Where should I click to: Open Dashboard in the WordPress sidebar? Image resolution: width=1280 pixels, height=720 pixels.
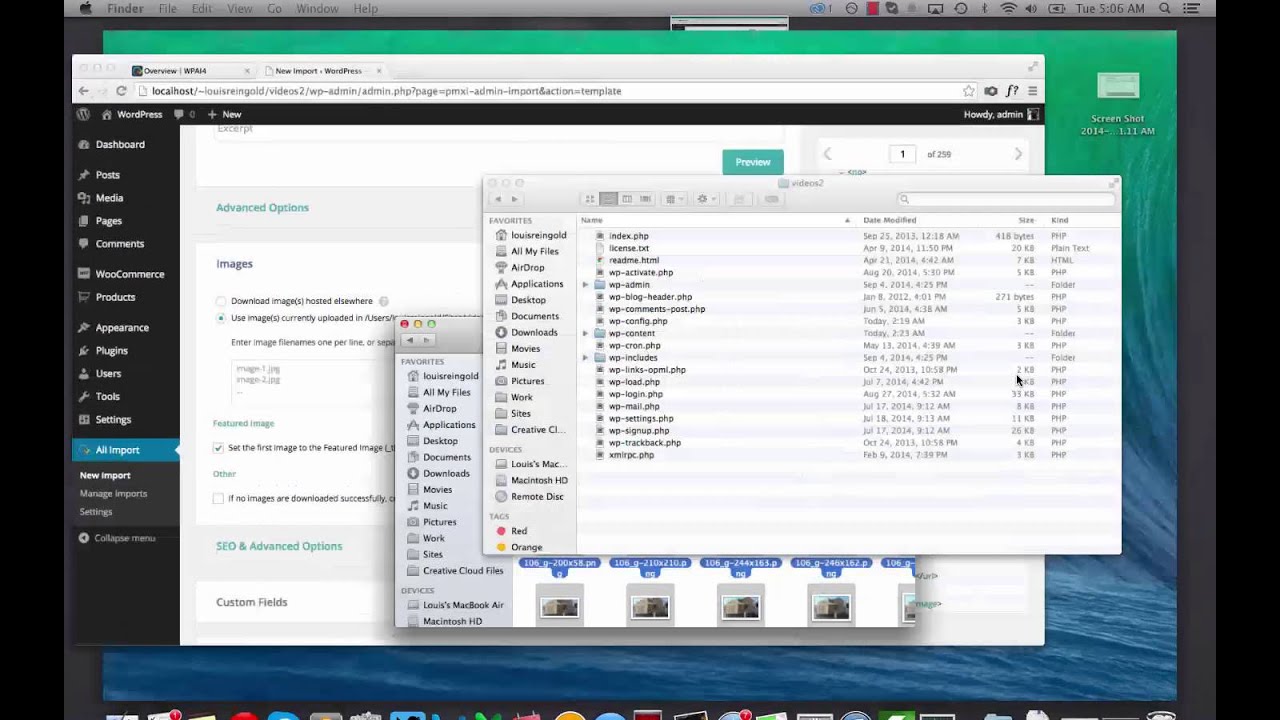coord(120,144)
